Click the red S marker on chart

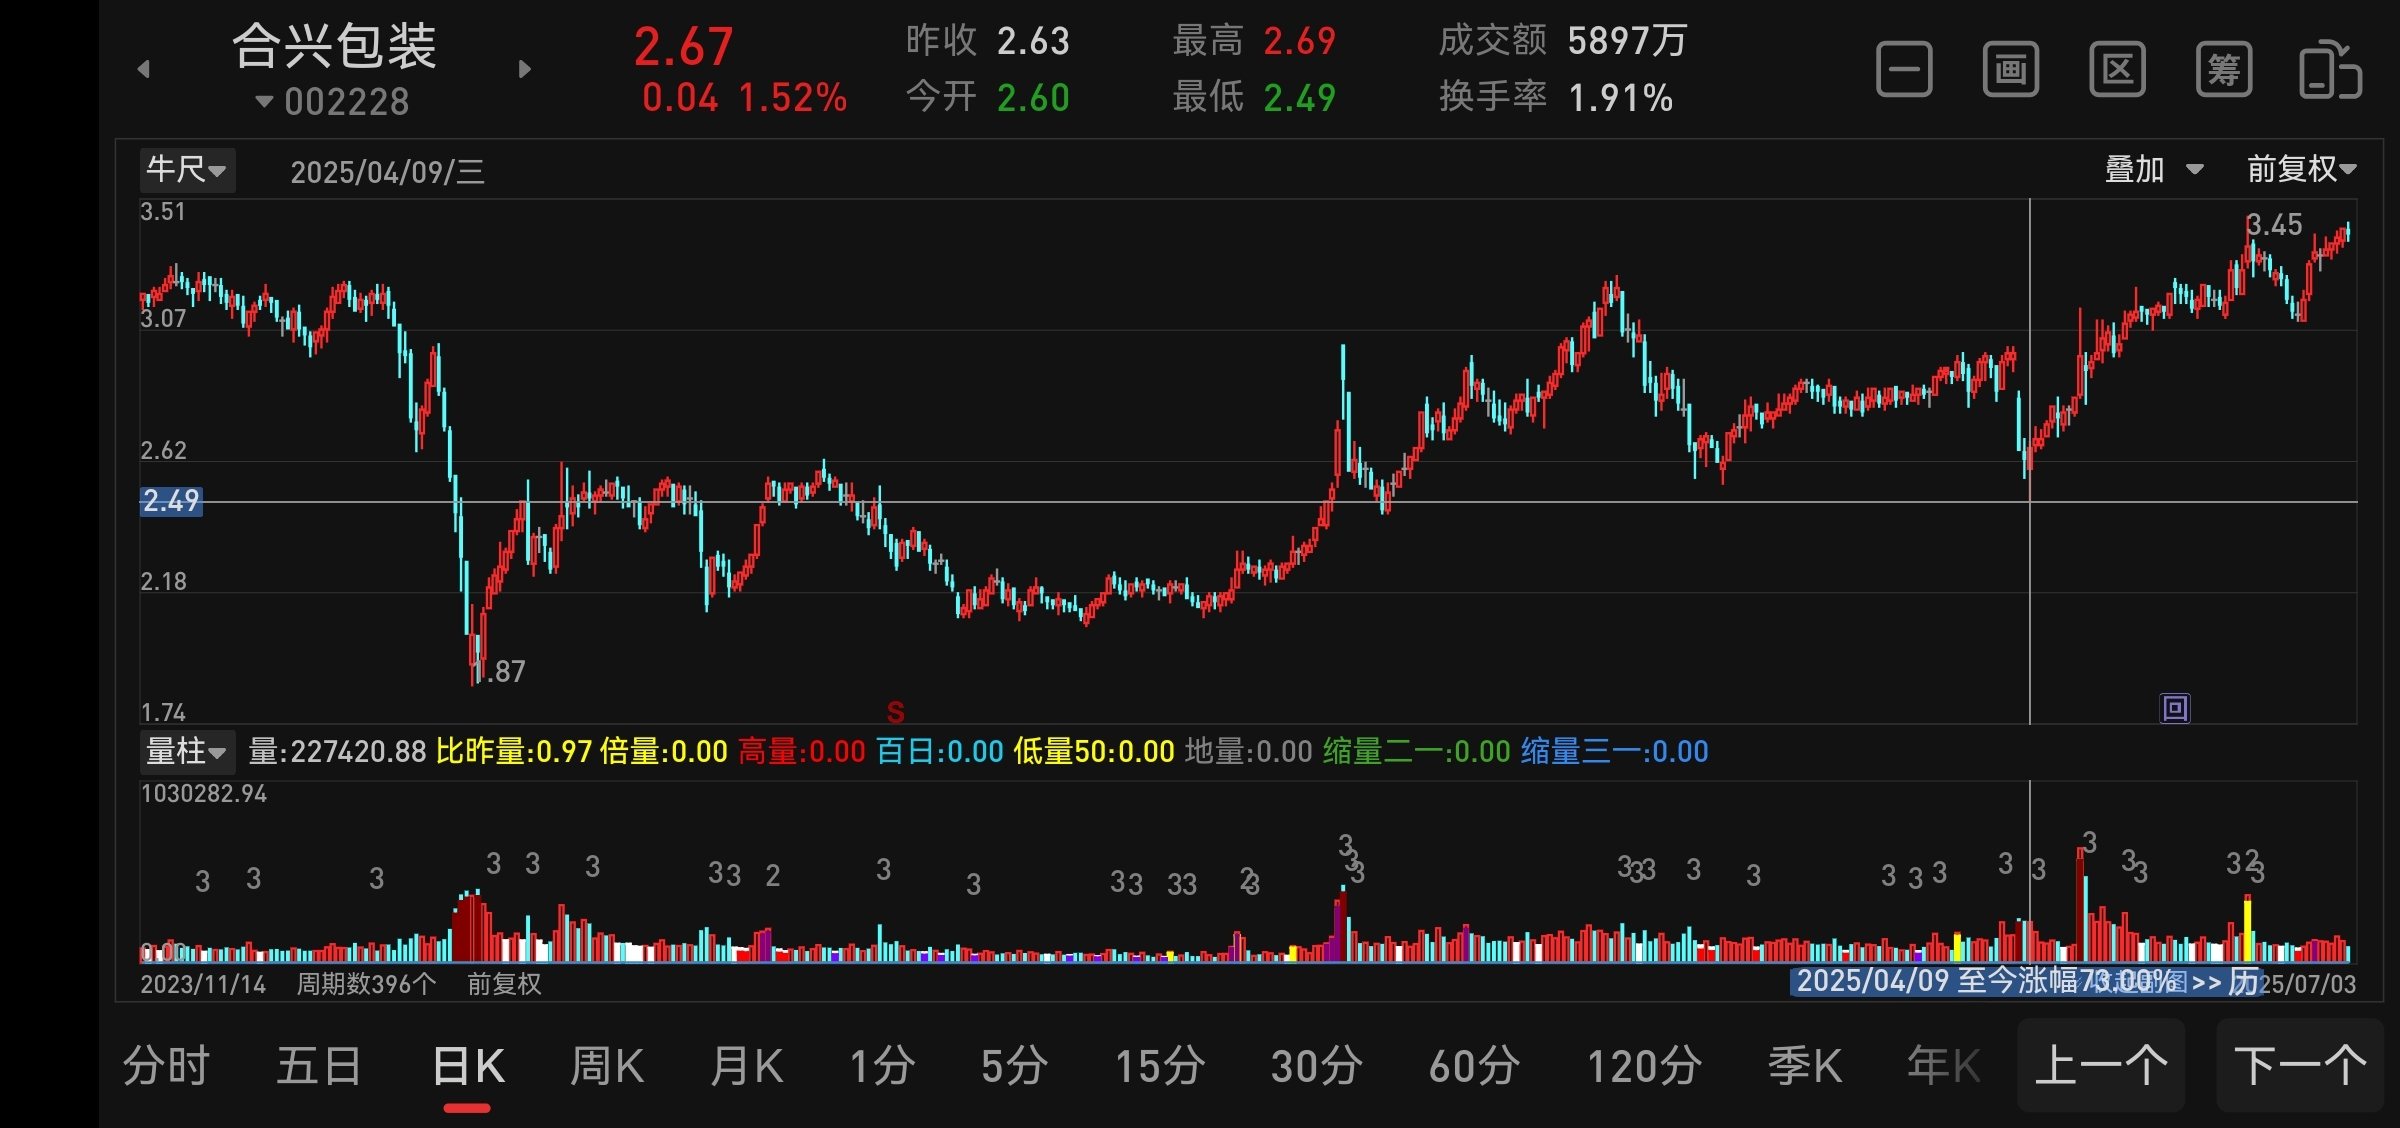coord(895,712)
